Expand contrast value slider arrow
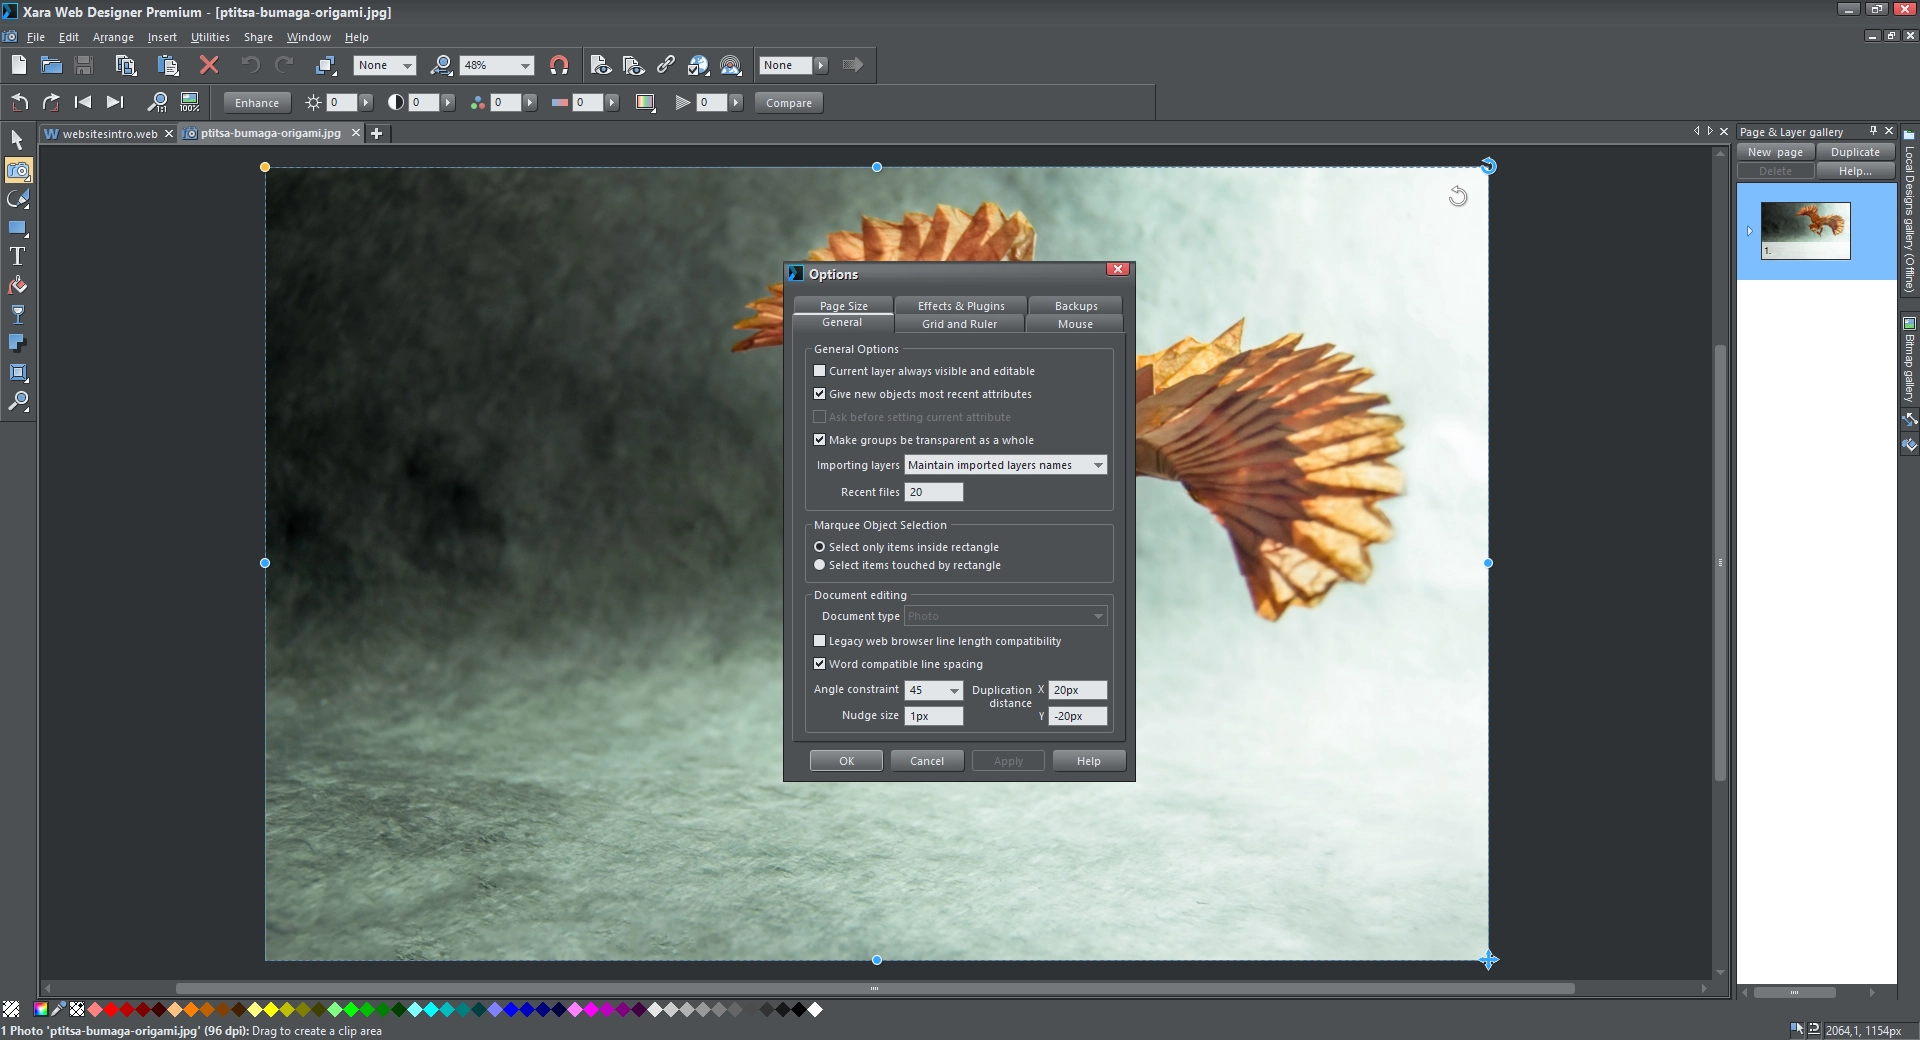This screenshot has width=1920, height=1040. click(x=448, y=102)
